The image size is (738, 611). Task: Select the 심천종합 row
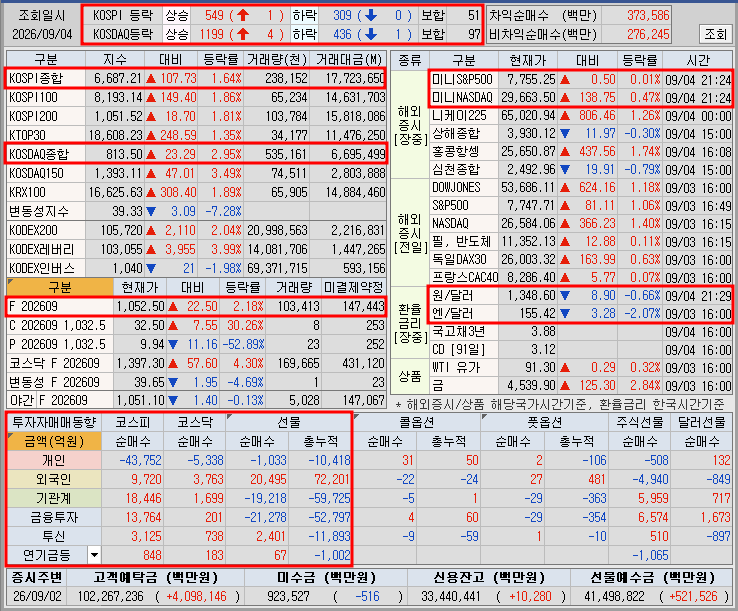(x=581, y=169)
